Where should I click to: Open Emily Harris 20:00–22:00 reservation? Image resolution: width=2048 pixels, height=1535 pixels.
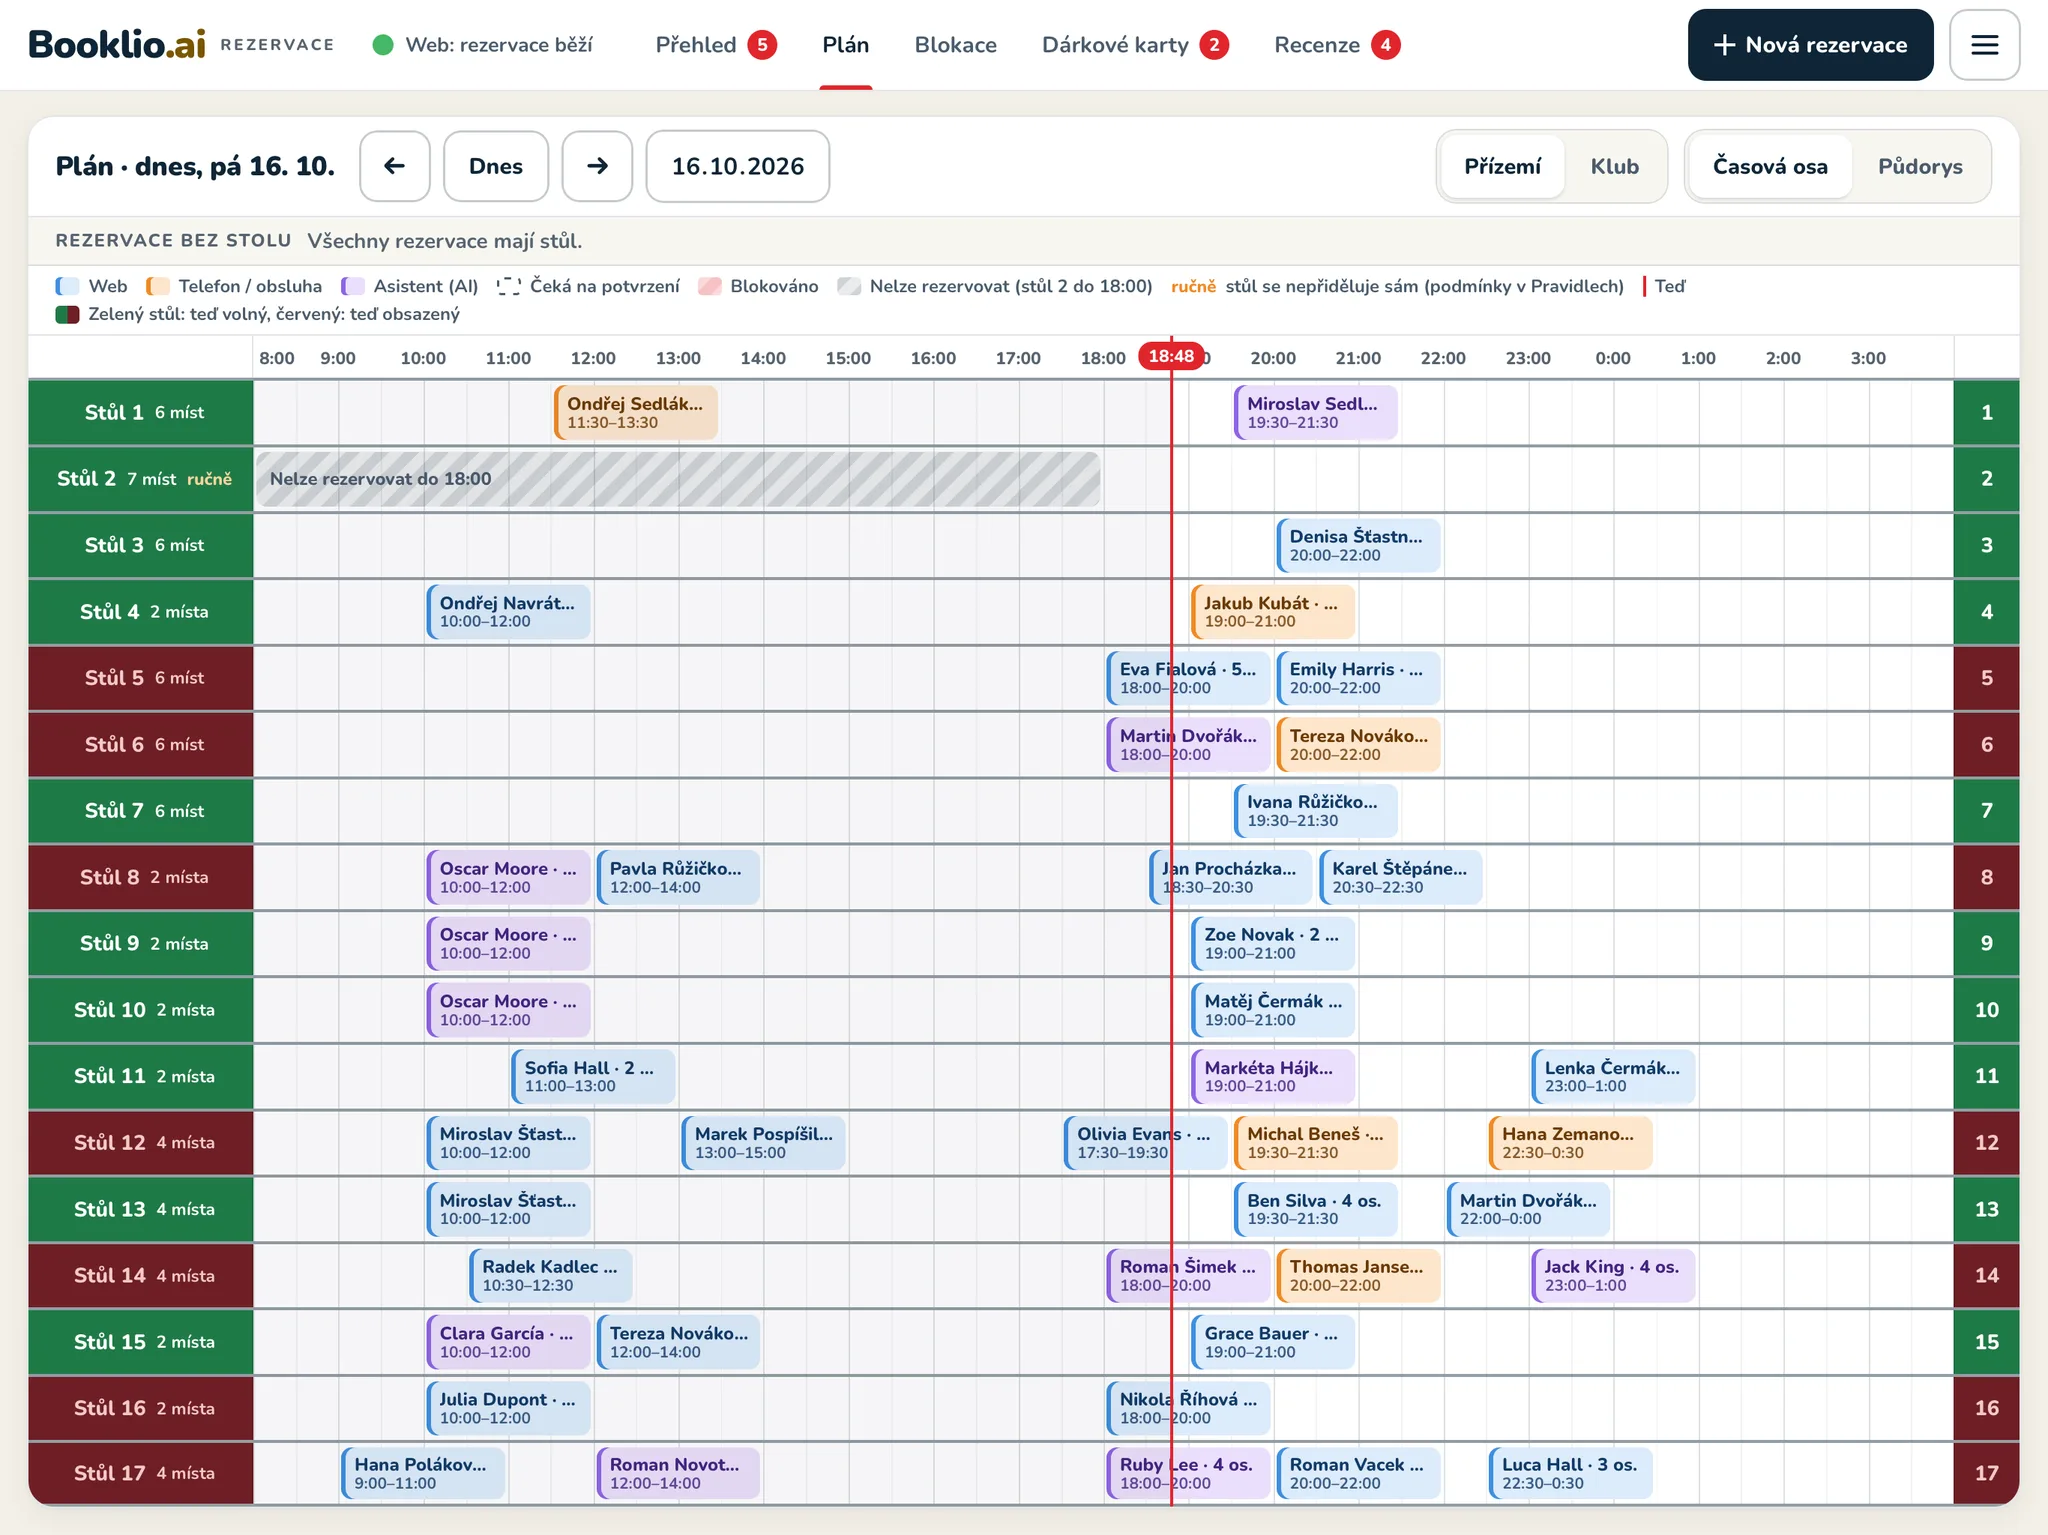click(x=1359, y=678)
